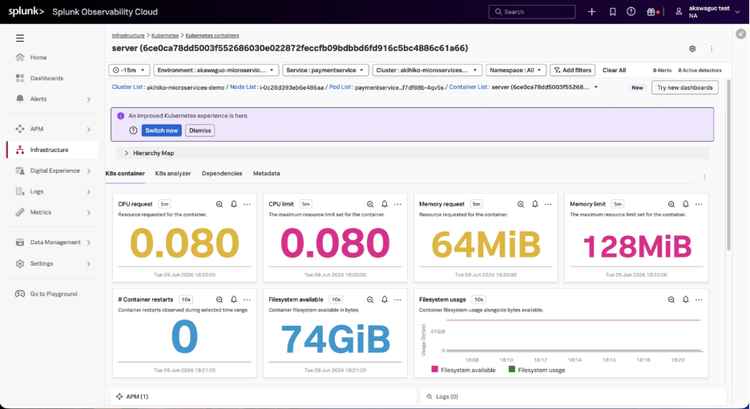The height and width of the screenshot is (409, 750).
Task: Zoom into the Memory request chart
Action: pyautogui.click(x=520, y=204)
